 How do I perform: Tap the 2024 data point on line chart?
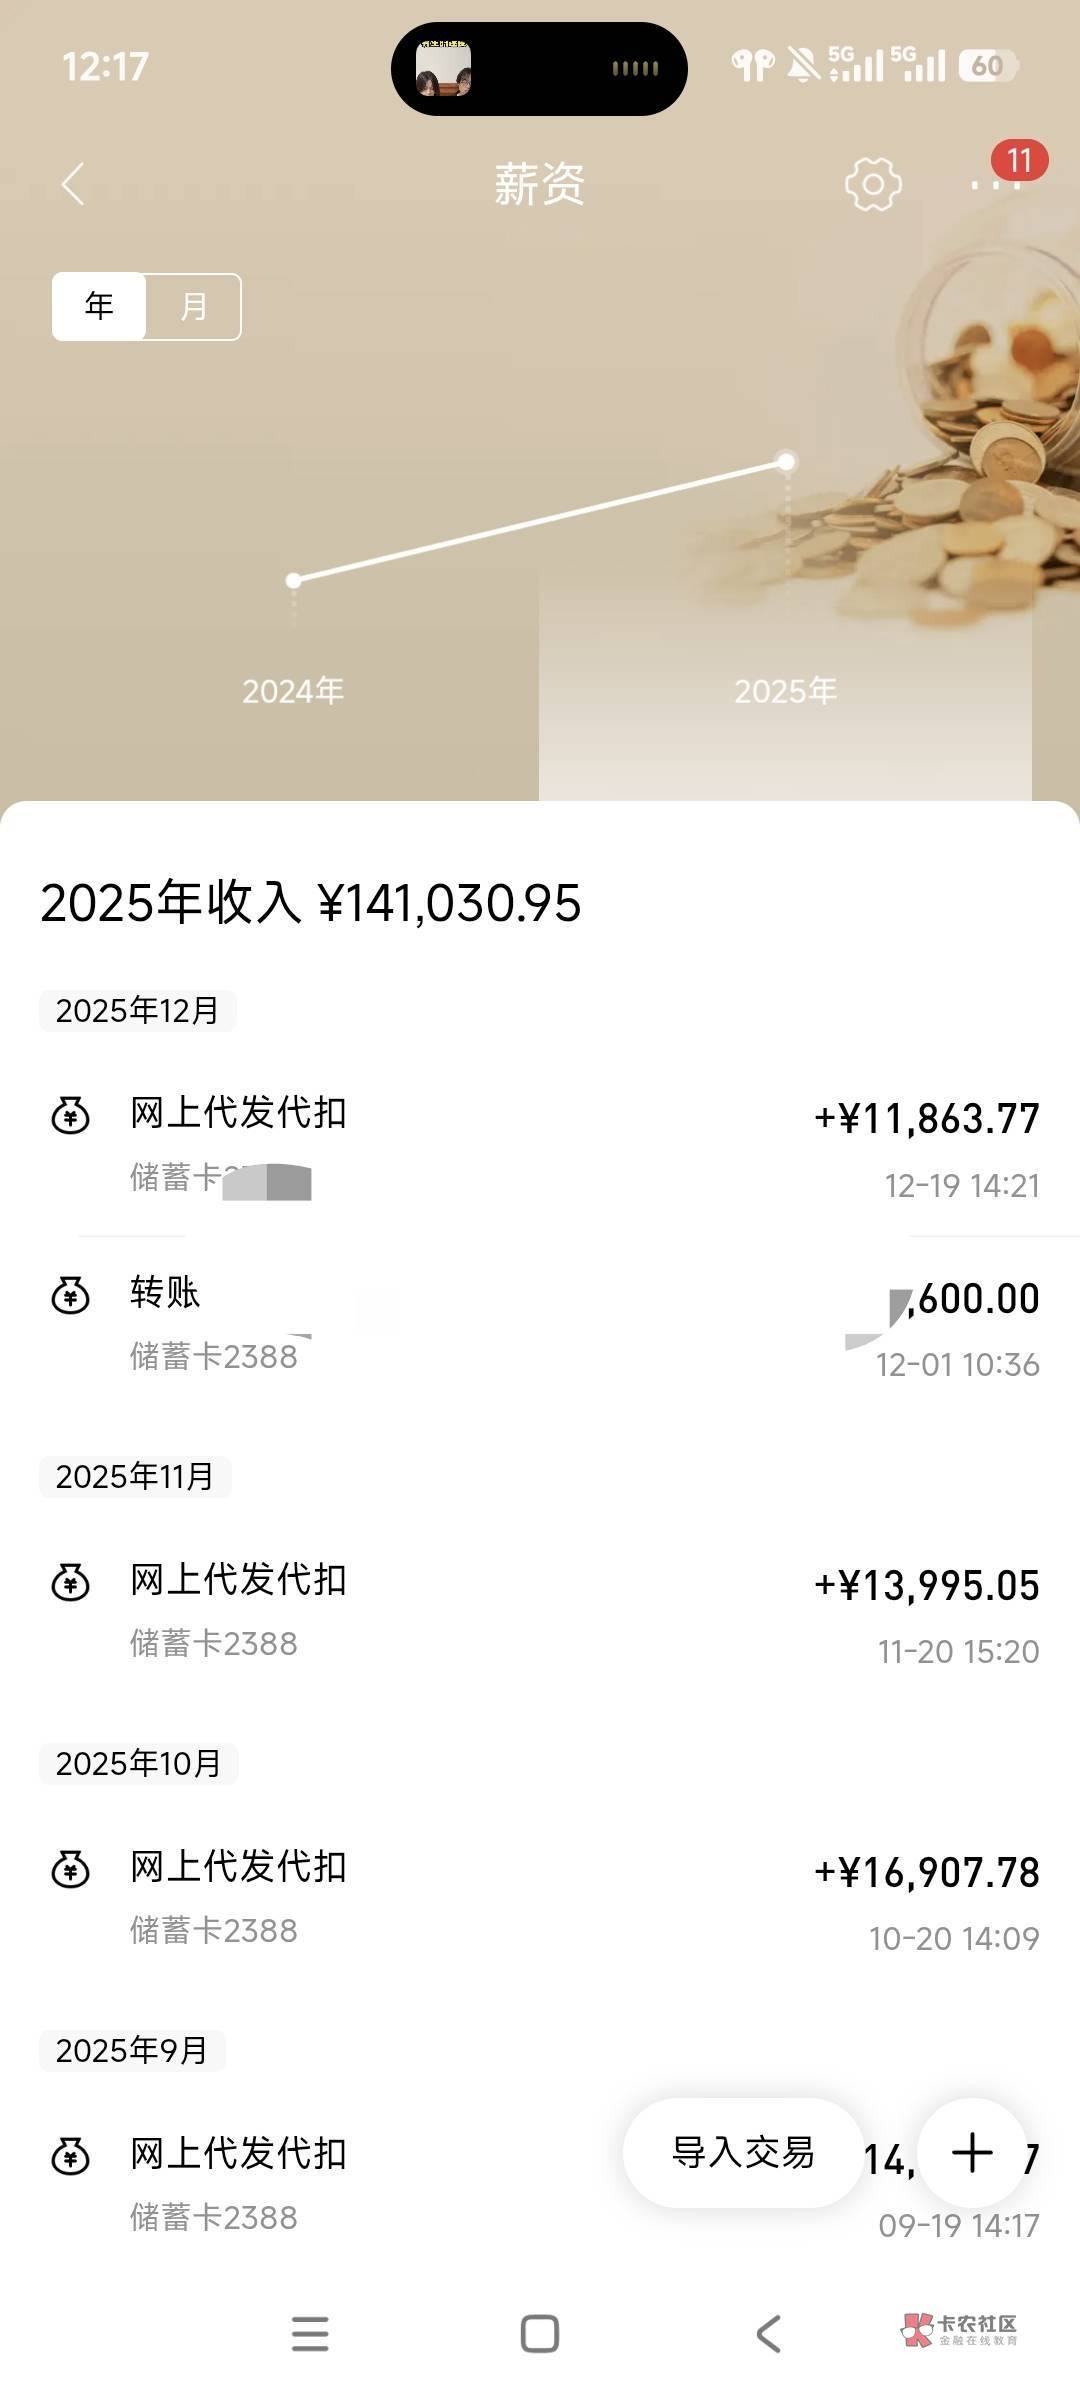(293, 580)
